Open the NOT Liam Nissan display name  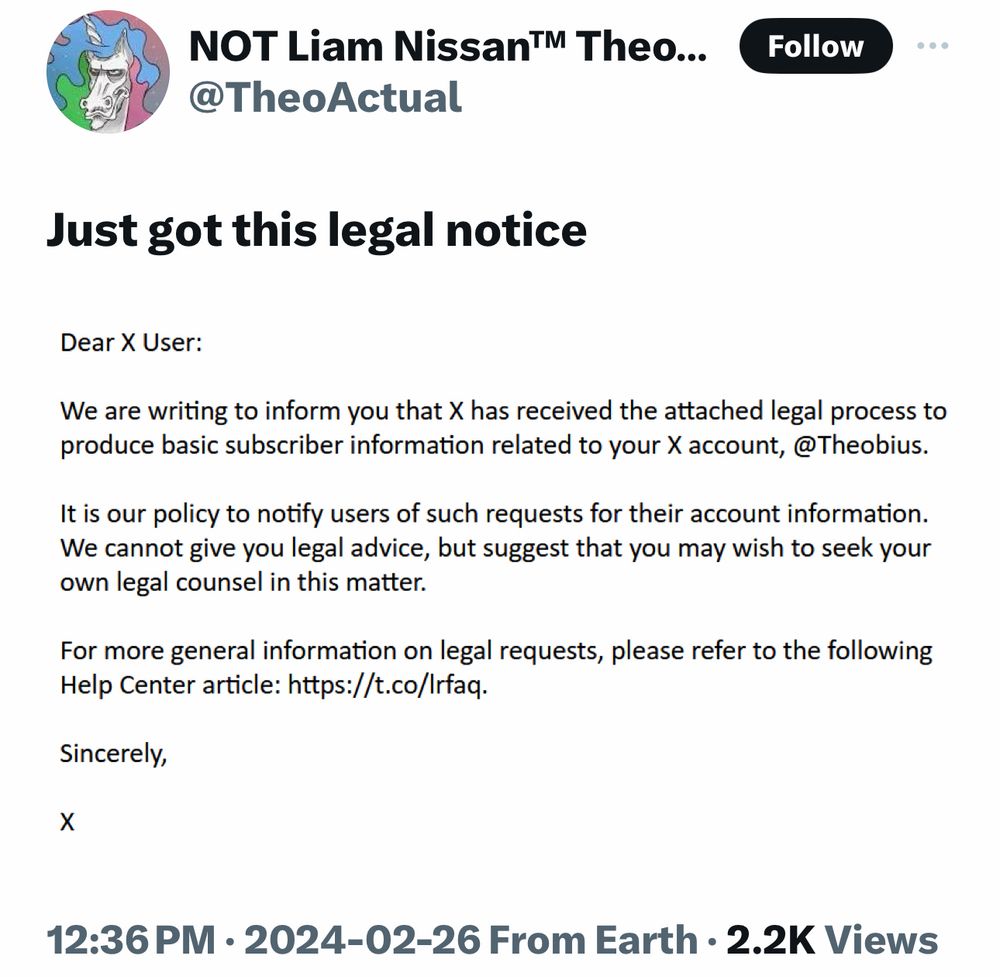(448, 47)
